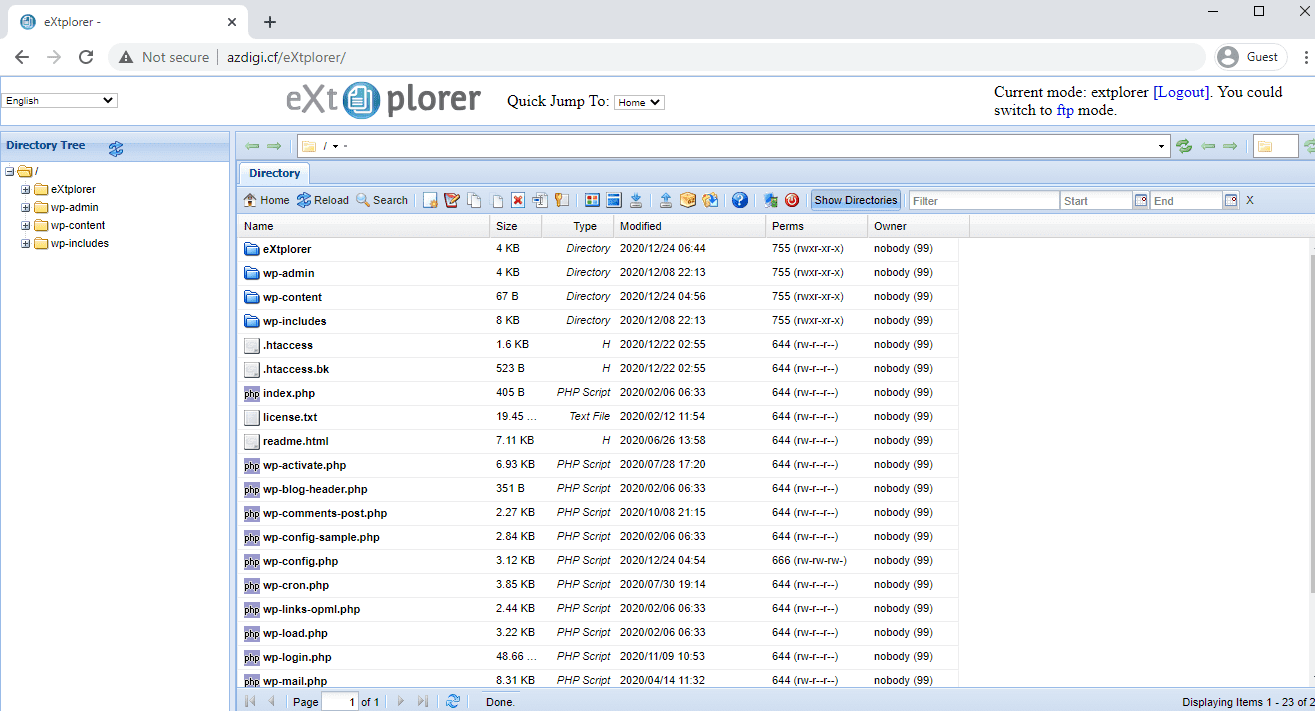Click the Logout link
The width and height of the screenshot is (1315, 711).
coord(1181,92)
